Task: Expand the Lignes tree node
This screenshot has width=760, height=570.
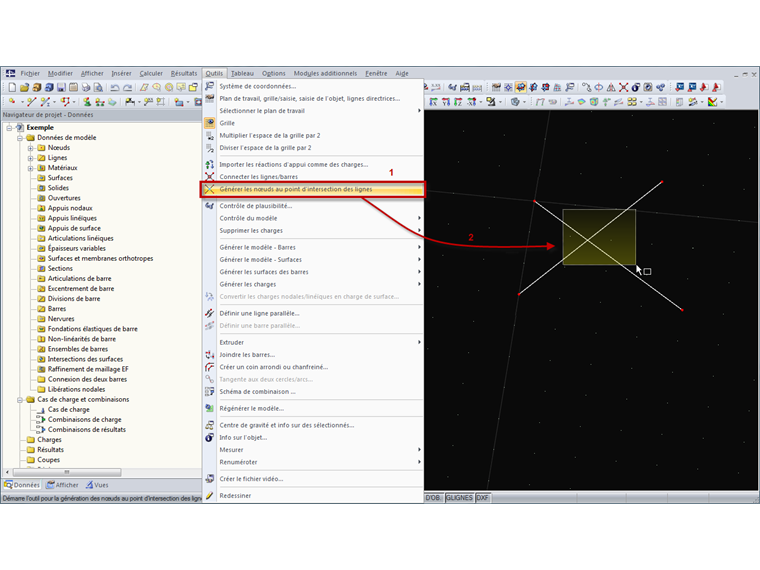Action: point(31,158)
